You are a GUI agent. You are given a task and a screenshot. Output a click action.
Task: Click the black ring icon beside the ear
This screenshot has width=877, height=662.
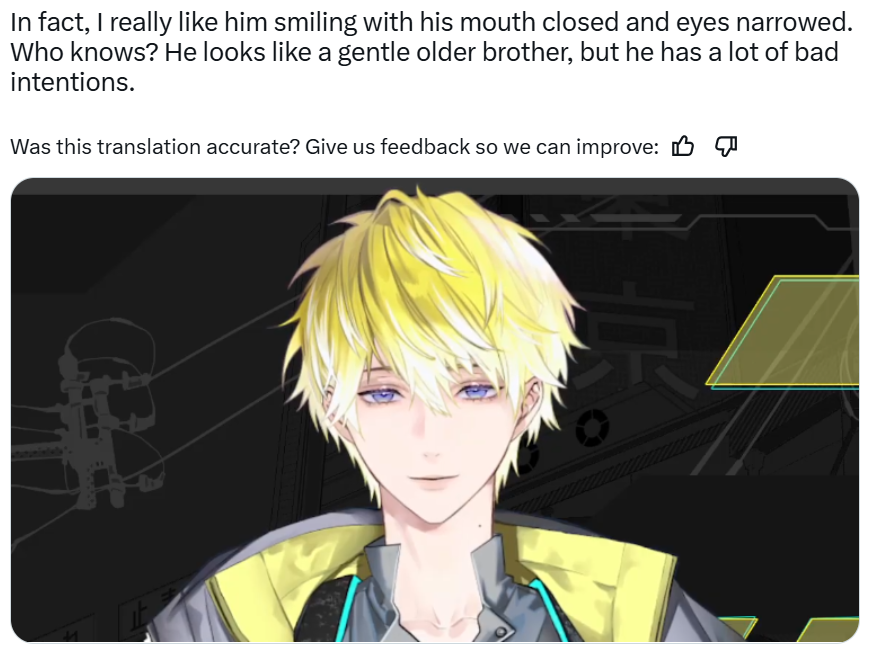[x=592, y=427]
